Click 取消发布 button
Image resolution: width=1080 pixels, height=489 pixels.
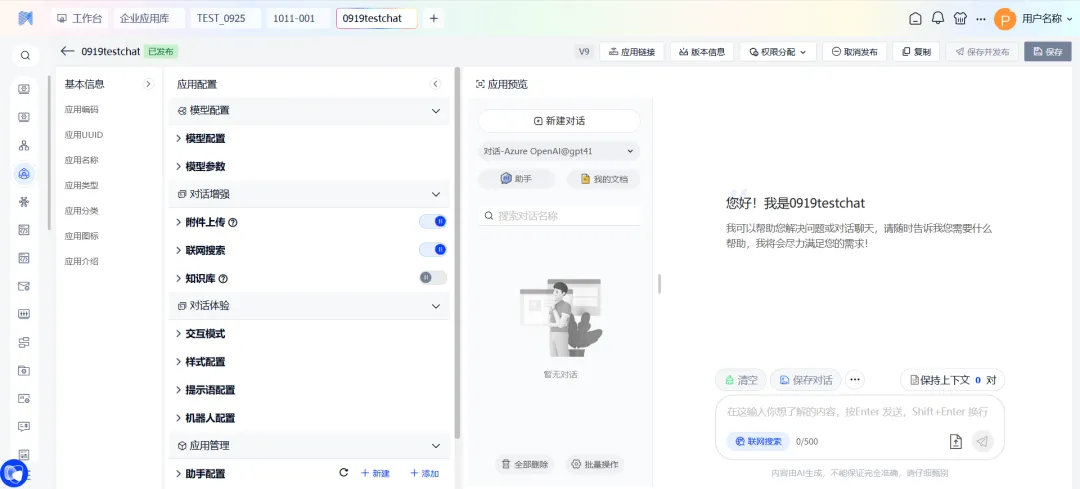pyautogui.click(x=854, y=52)
